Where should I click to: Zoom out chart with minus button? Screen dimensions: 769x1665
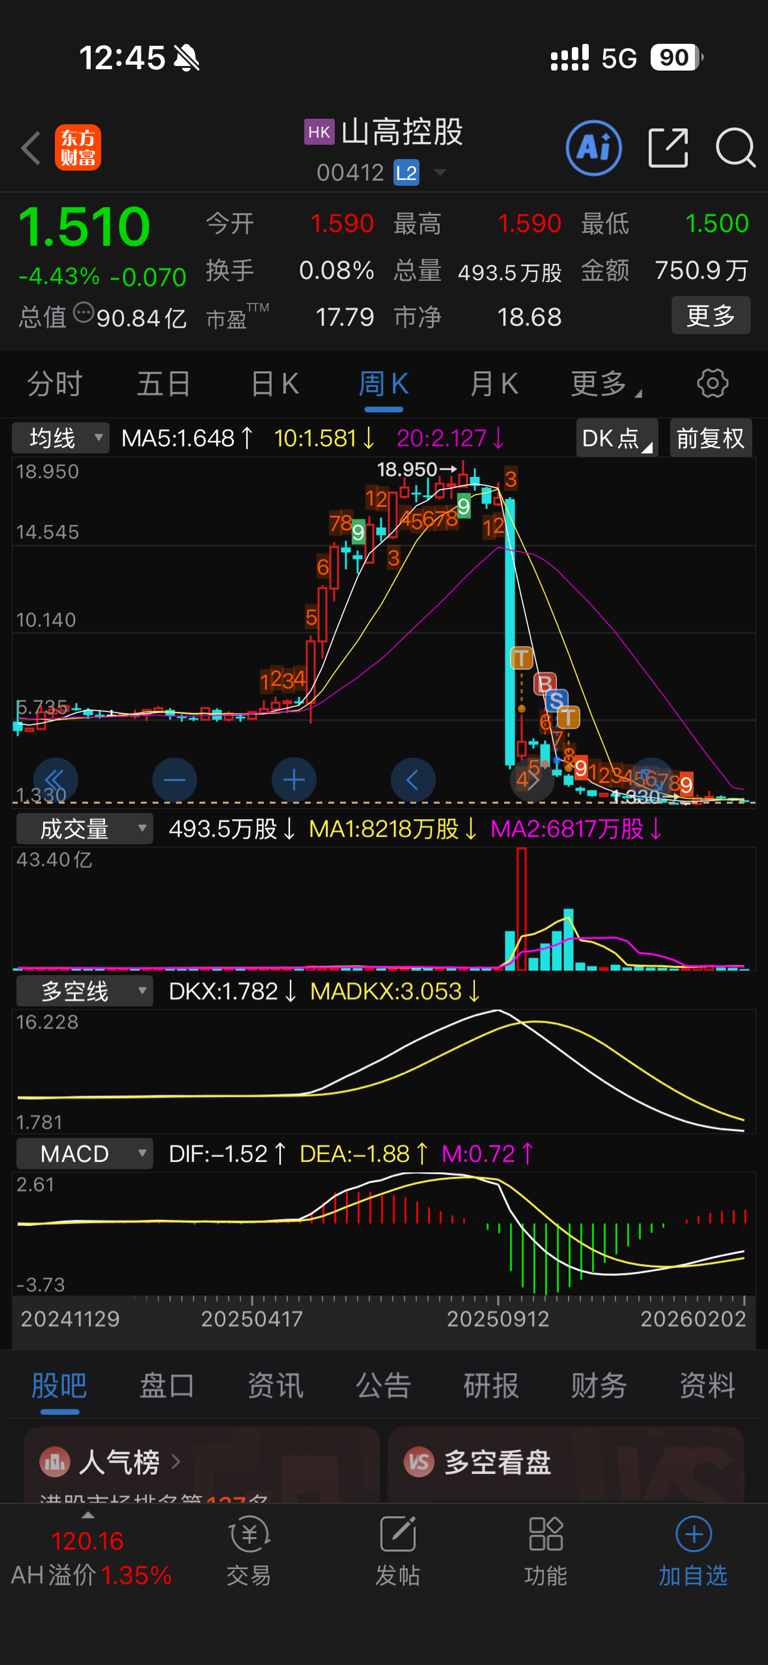174,779
